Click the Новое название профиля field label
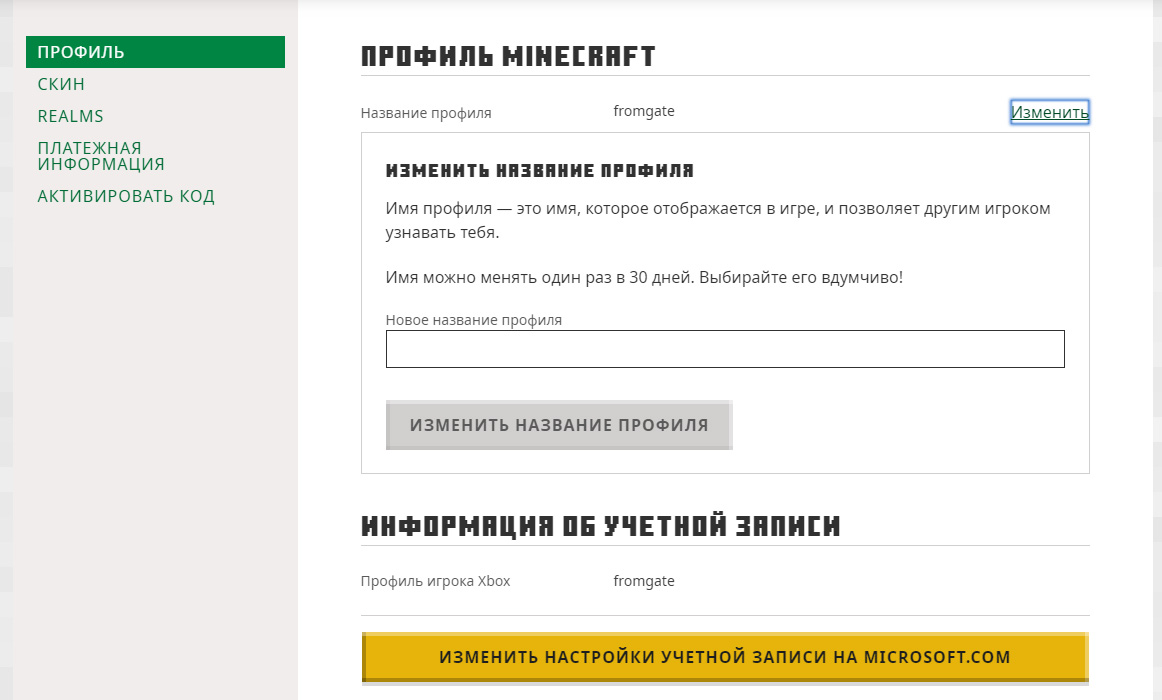The image size is (1162, 700). 474,320
